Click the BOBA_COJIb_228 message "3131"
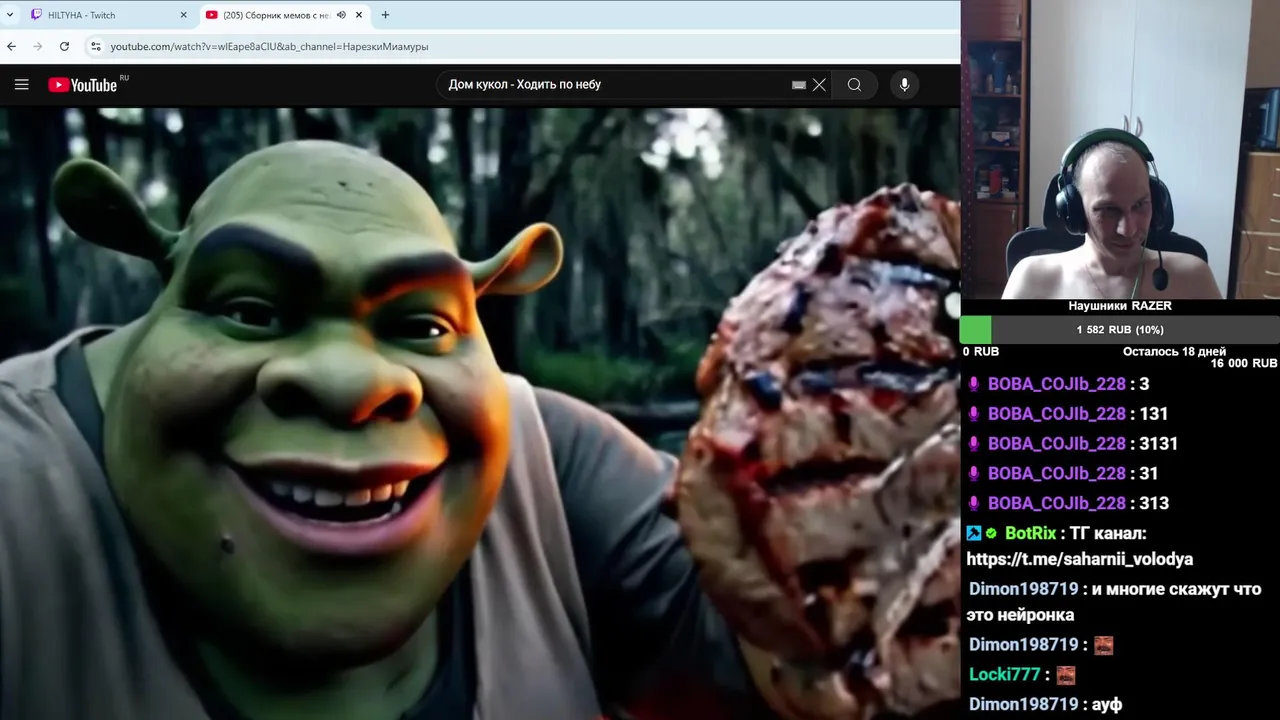Viewport: 1280px width, 720px height. pos(1158,444)
